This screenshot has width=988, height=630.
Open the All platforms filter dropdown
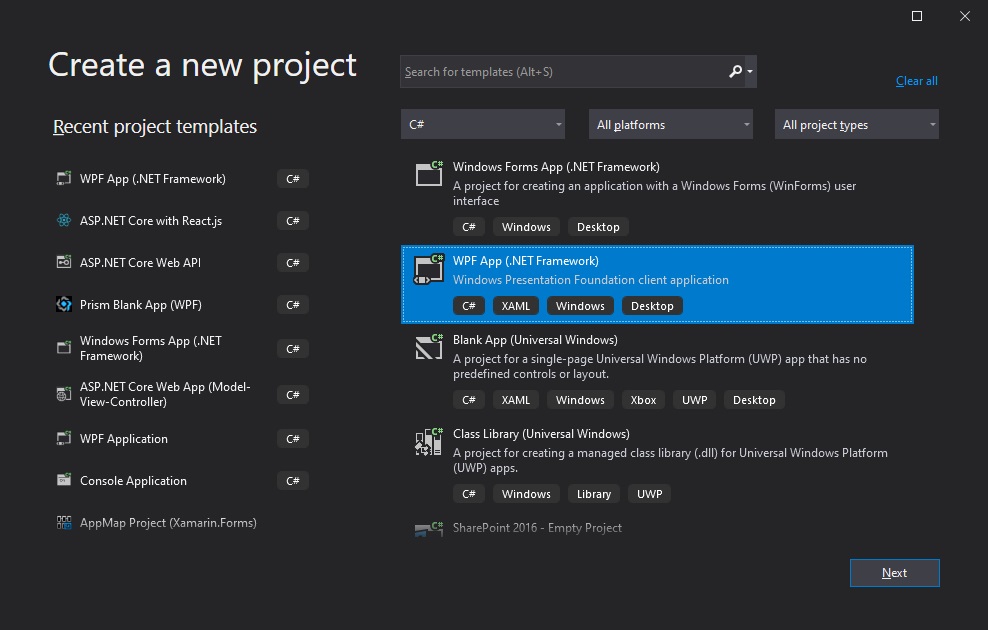(x=670, y=124)
